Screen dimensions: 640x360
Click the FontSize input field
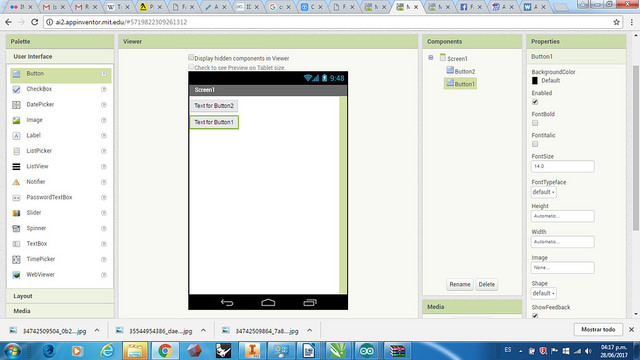(x=562, y=166)
